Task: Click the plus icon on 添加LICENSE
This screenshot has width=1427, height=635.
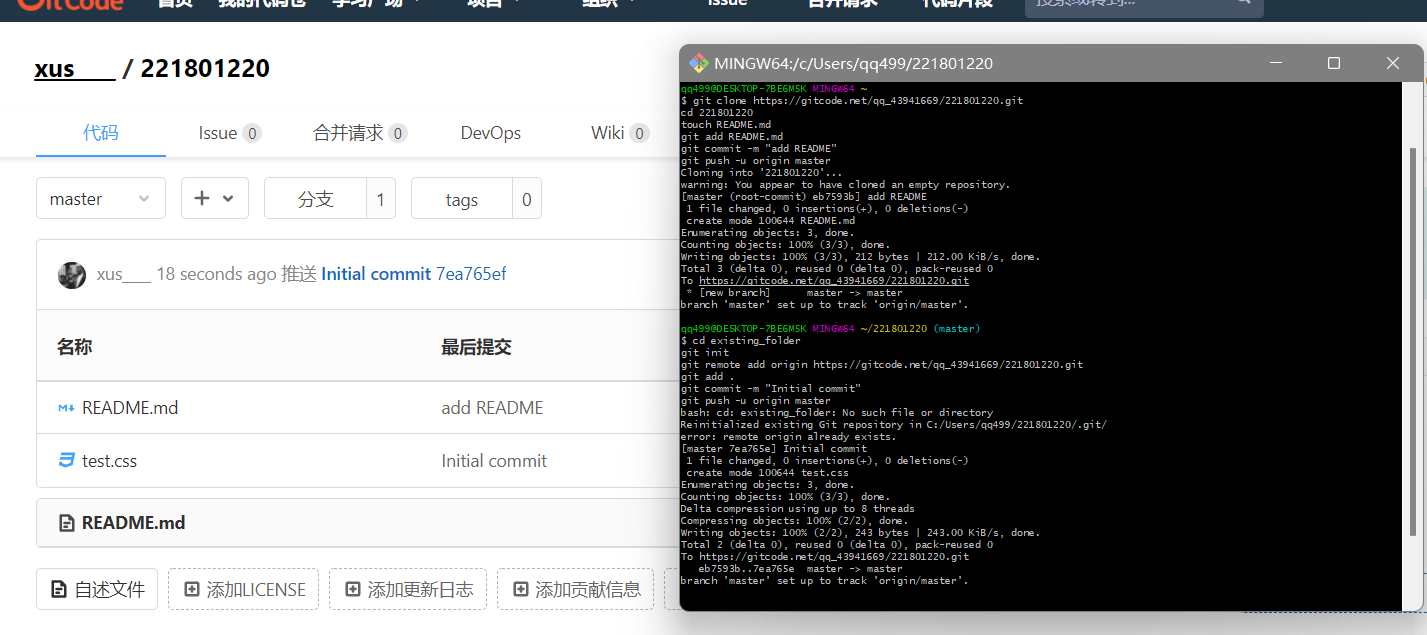Action: pos(190,590)
